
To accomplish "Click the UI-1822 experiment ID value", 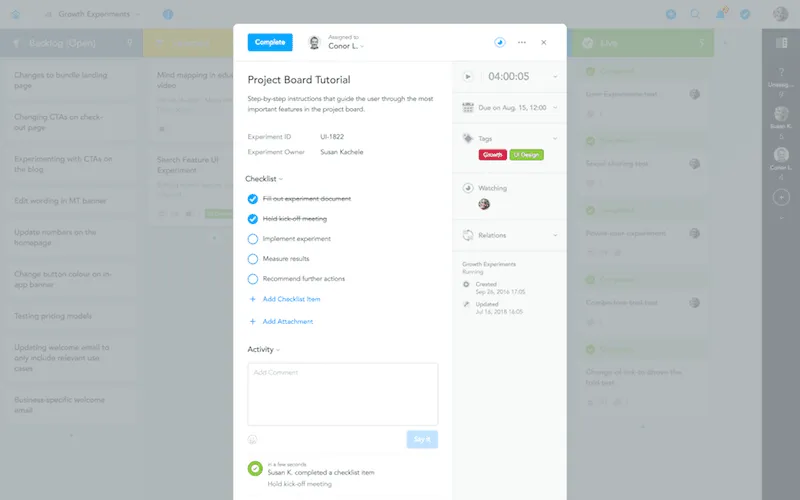I will [x=332, y=137].
